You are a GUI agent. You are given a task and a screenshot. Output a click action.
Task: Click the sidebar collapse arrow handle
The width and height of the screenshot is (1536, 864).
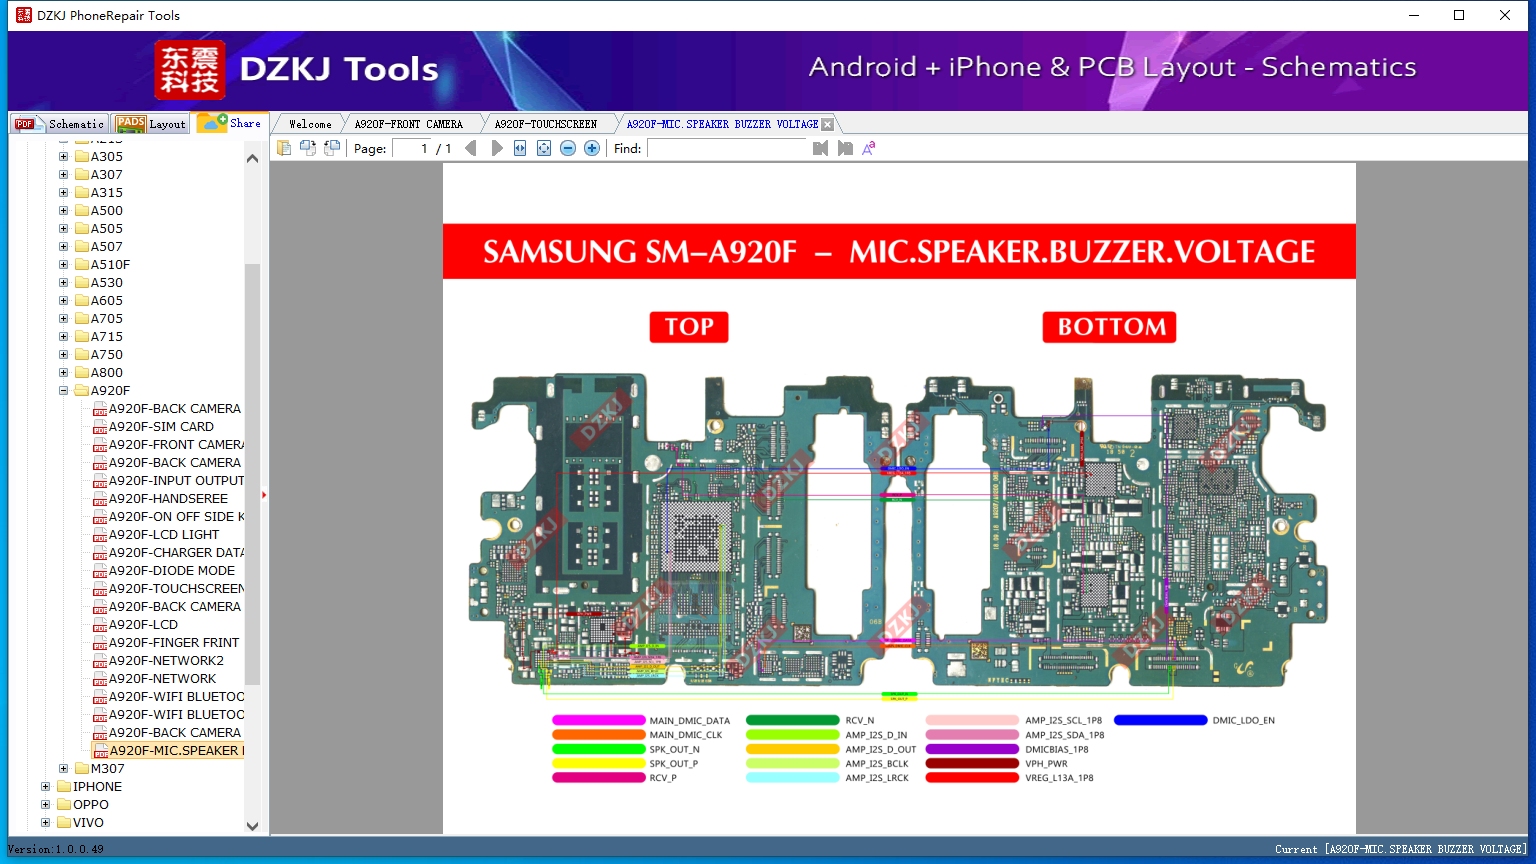[x=264, y=494]
